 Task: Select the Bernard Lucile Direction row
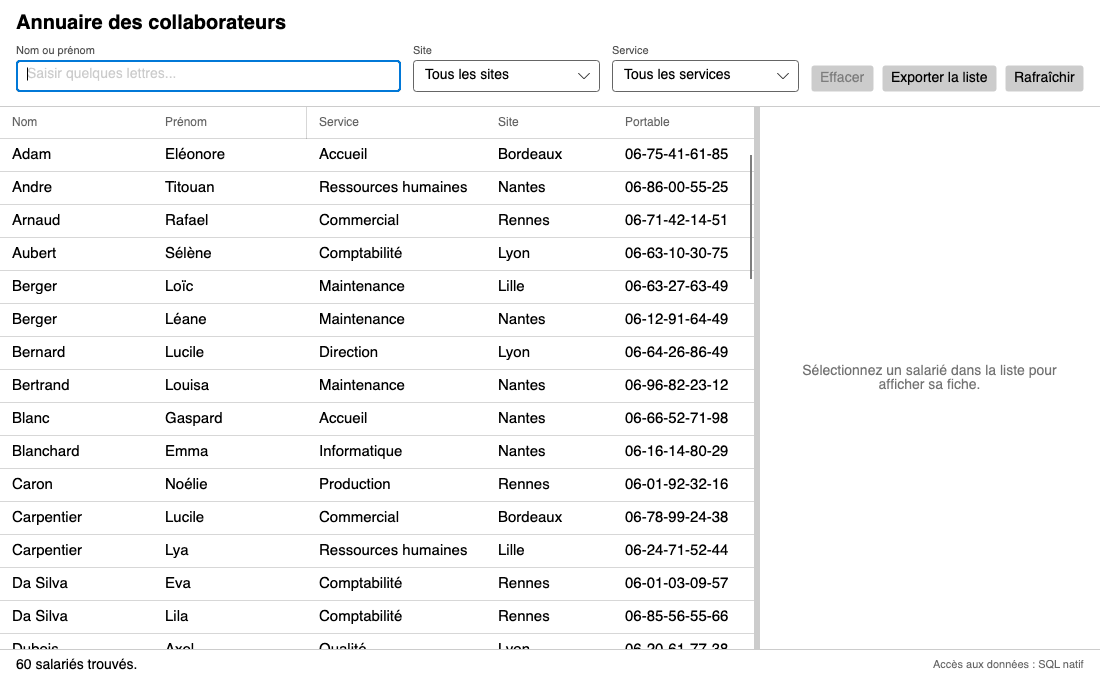coord(377,352)
